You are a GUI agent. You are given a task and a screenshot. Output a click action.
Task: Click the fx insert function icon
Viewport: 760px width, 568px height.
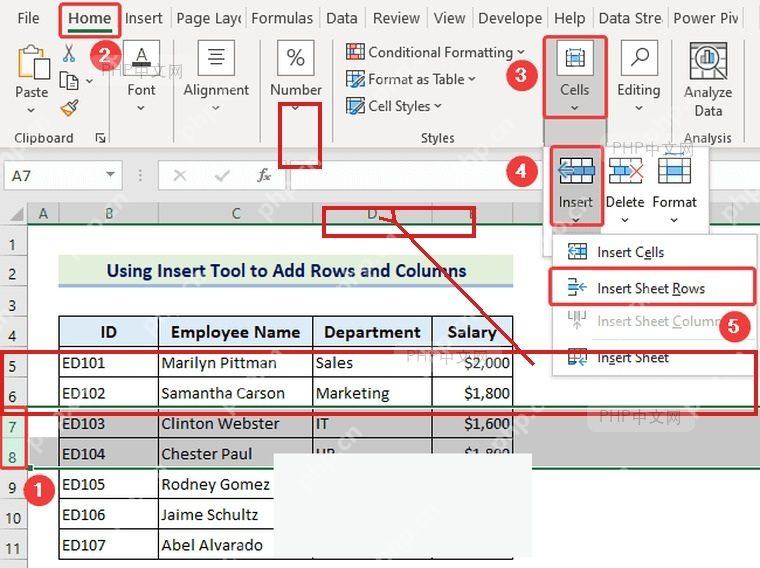coord(264,175)
